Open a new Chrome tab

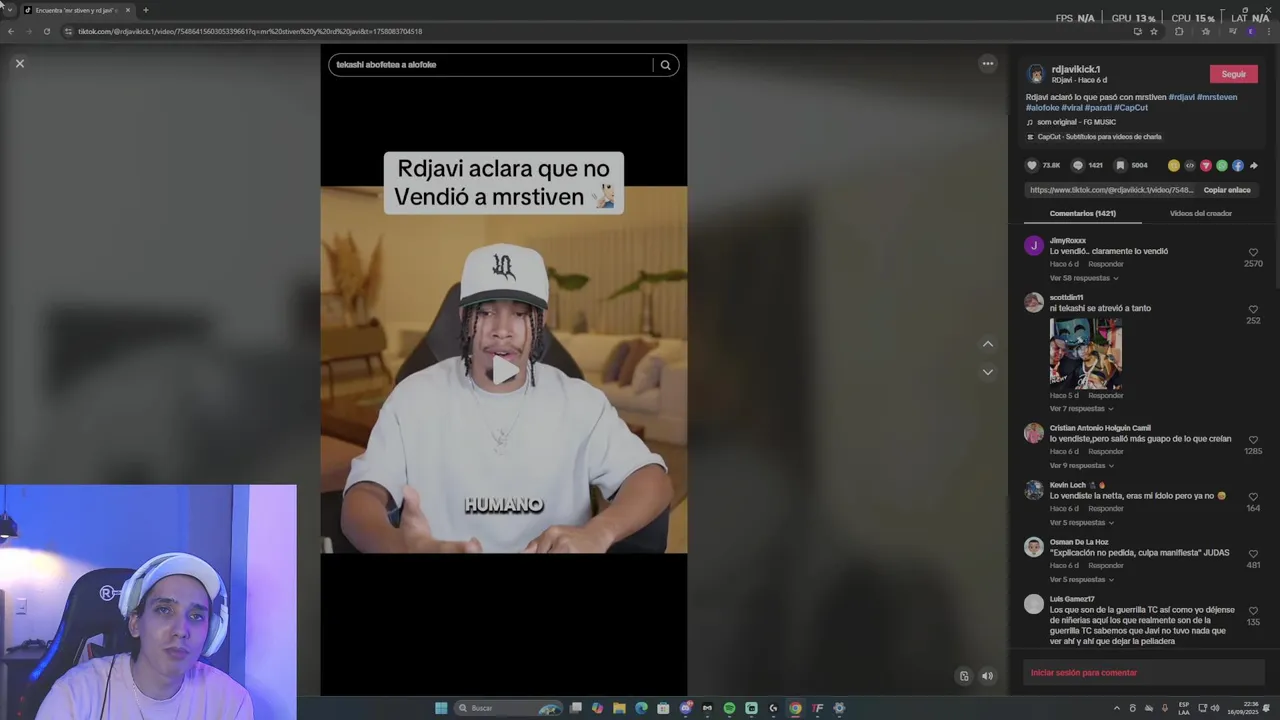pos(145,10)
